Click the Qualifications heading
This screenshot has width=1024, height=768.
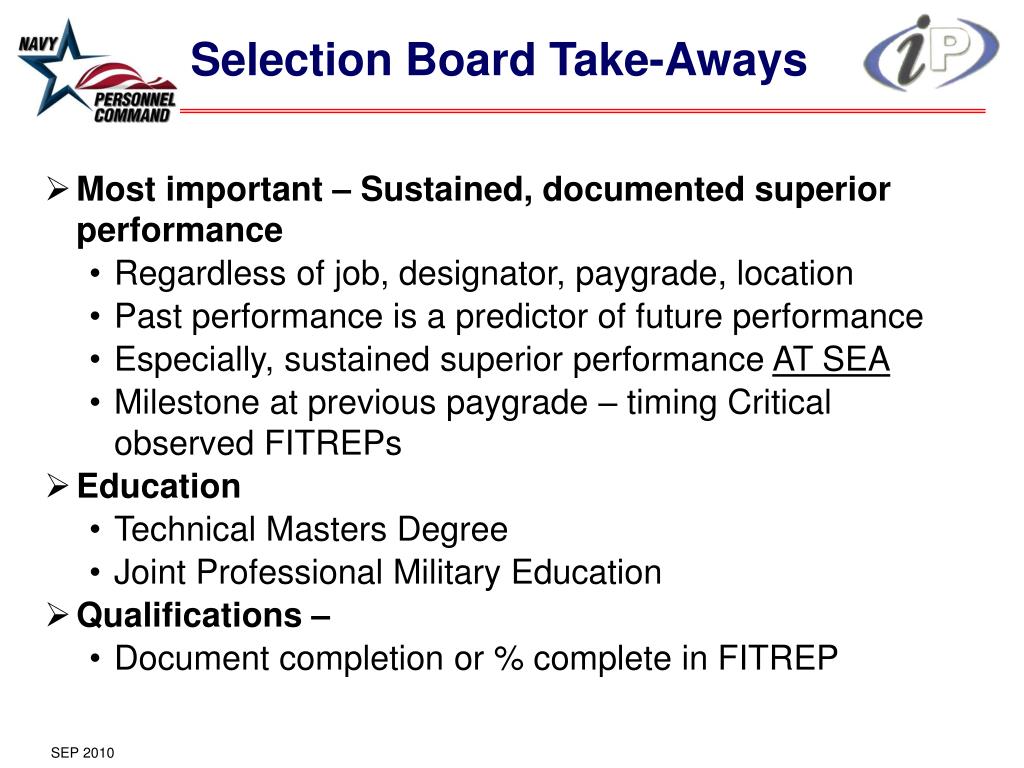pos(203,615)
